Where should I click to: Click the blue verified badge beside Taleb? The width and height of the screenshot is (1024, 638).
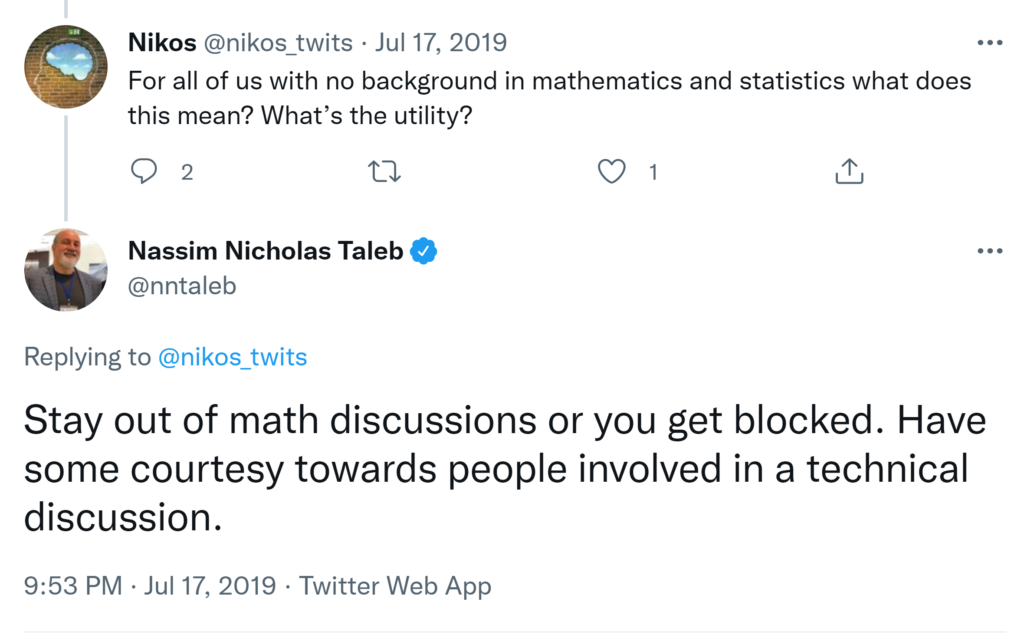(x=425, y=252)
